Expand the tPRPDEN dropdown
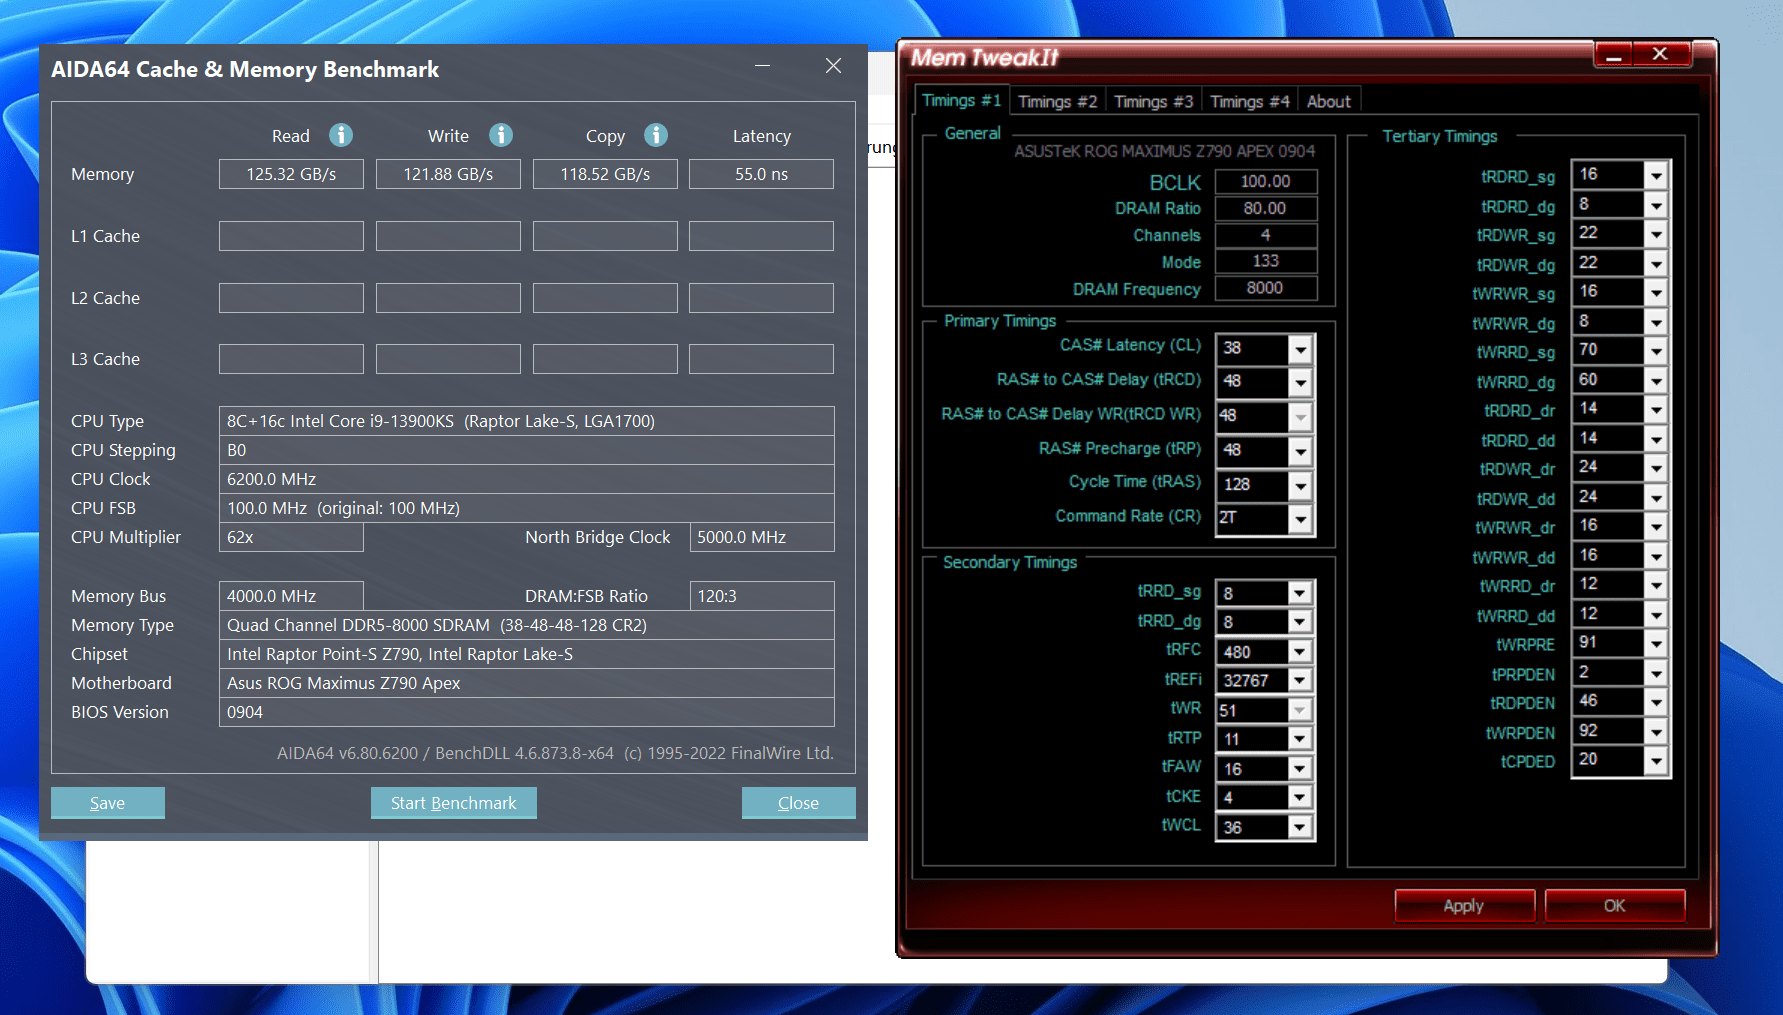The image size is (1783, 1015). coord(1656,674)
